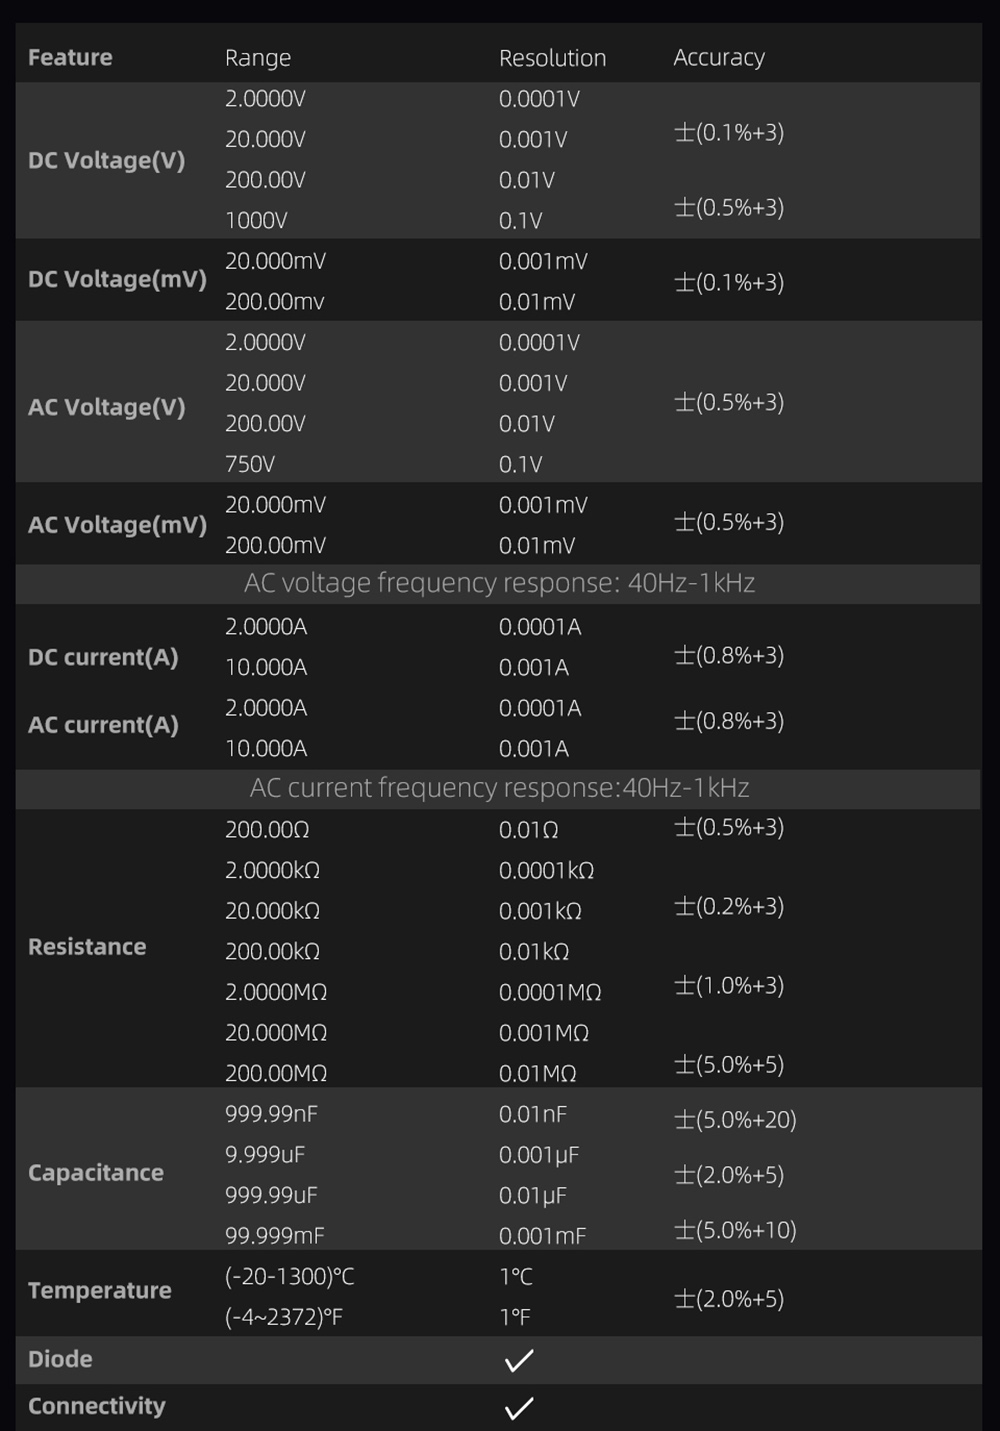1000x1431 pixels.
Task: Click the AC Voltage(mV) row label
Action: [117, 525]
